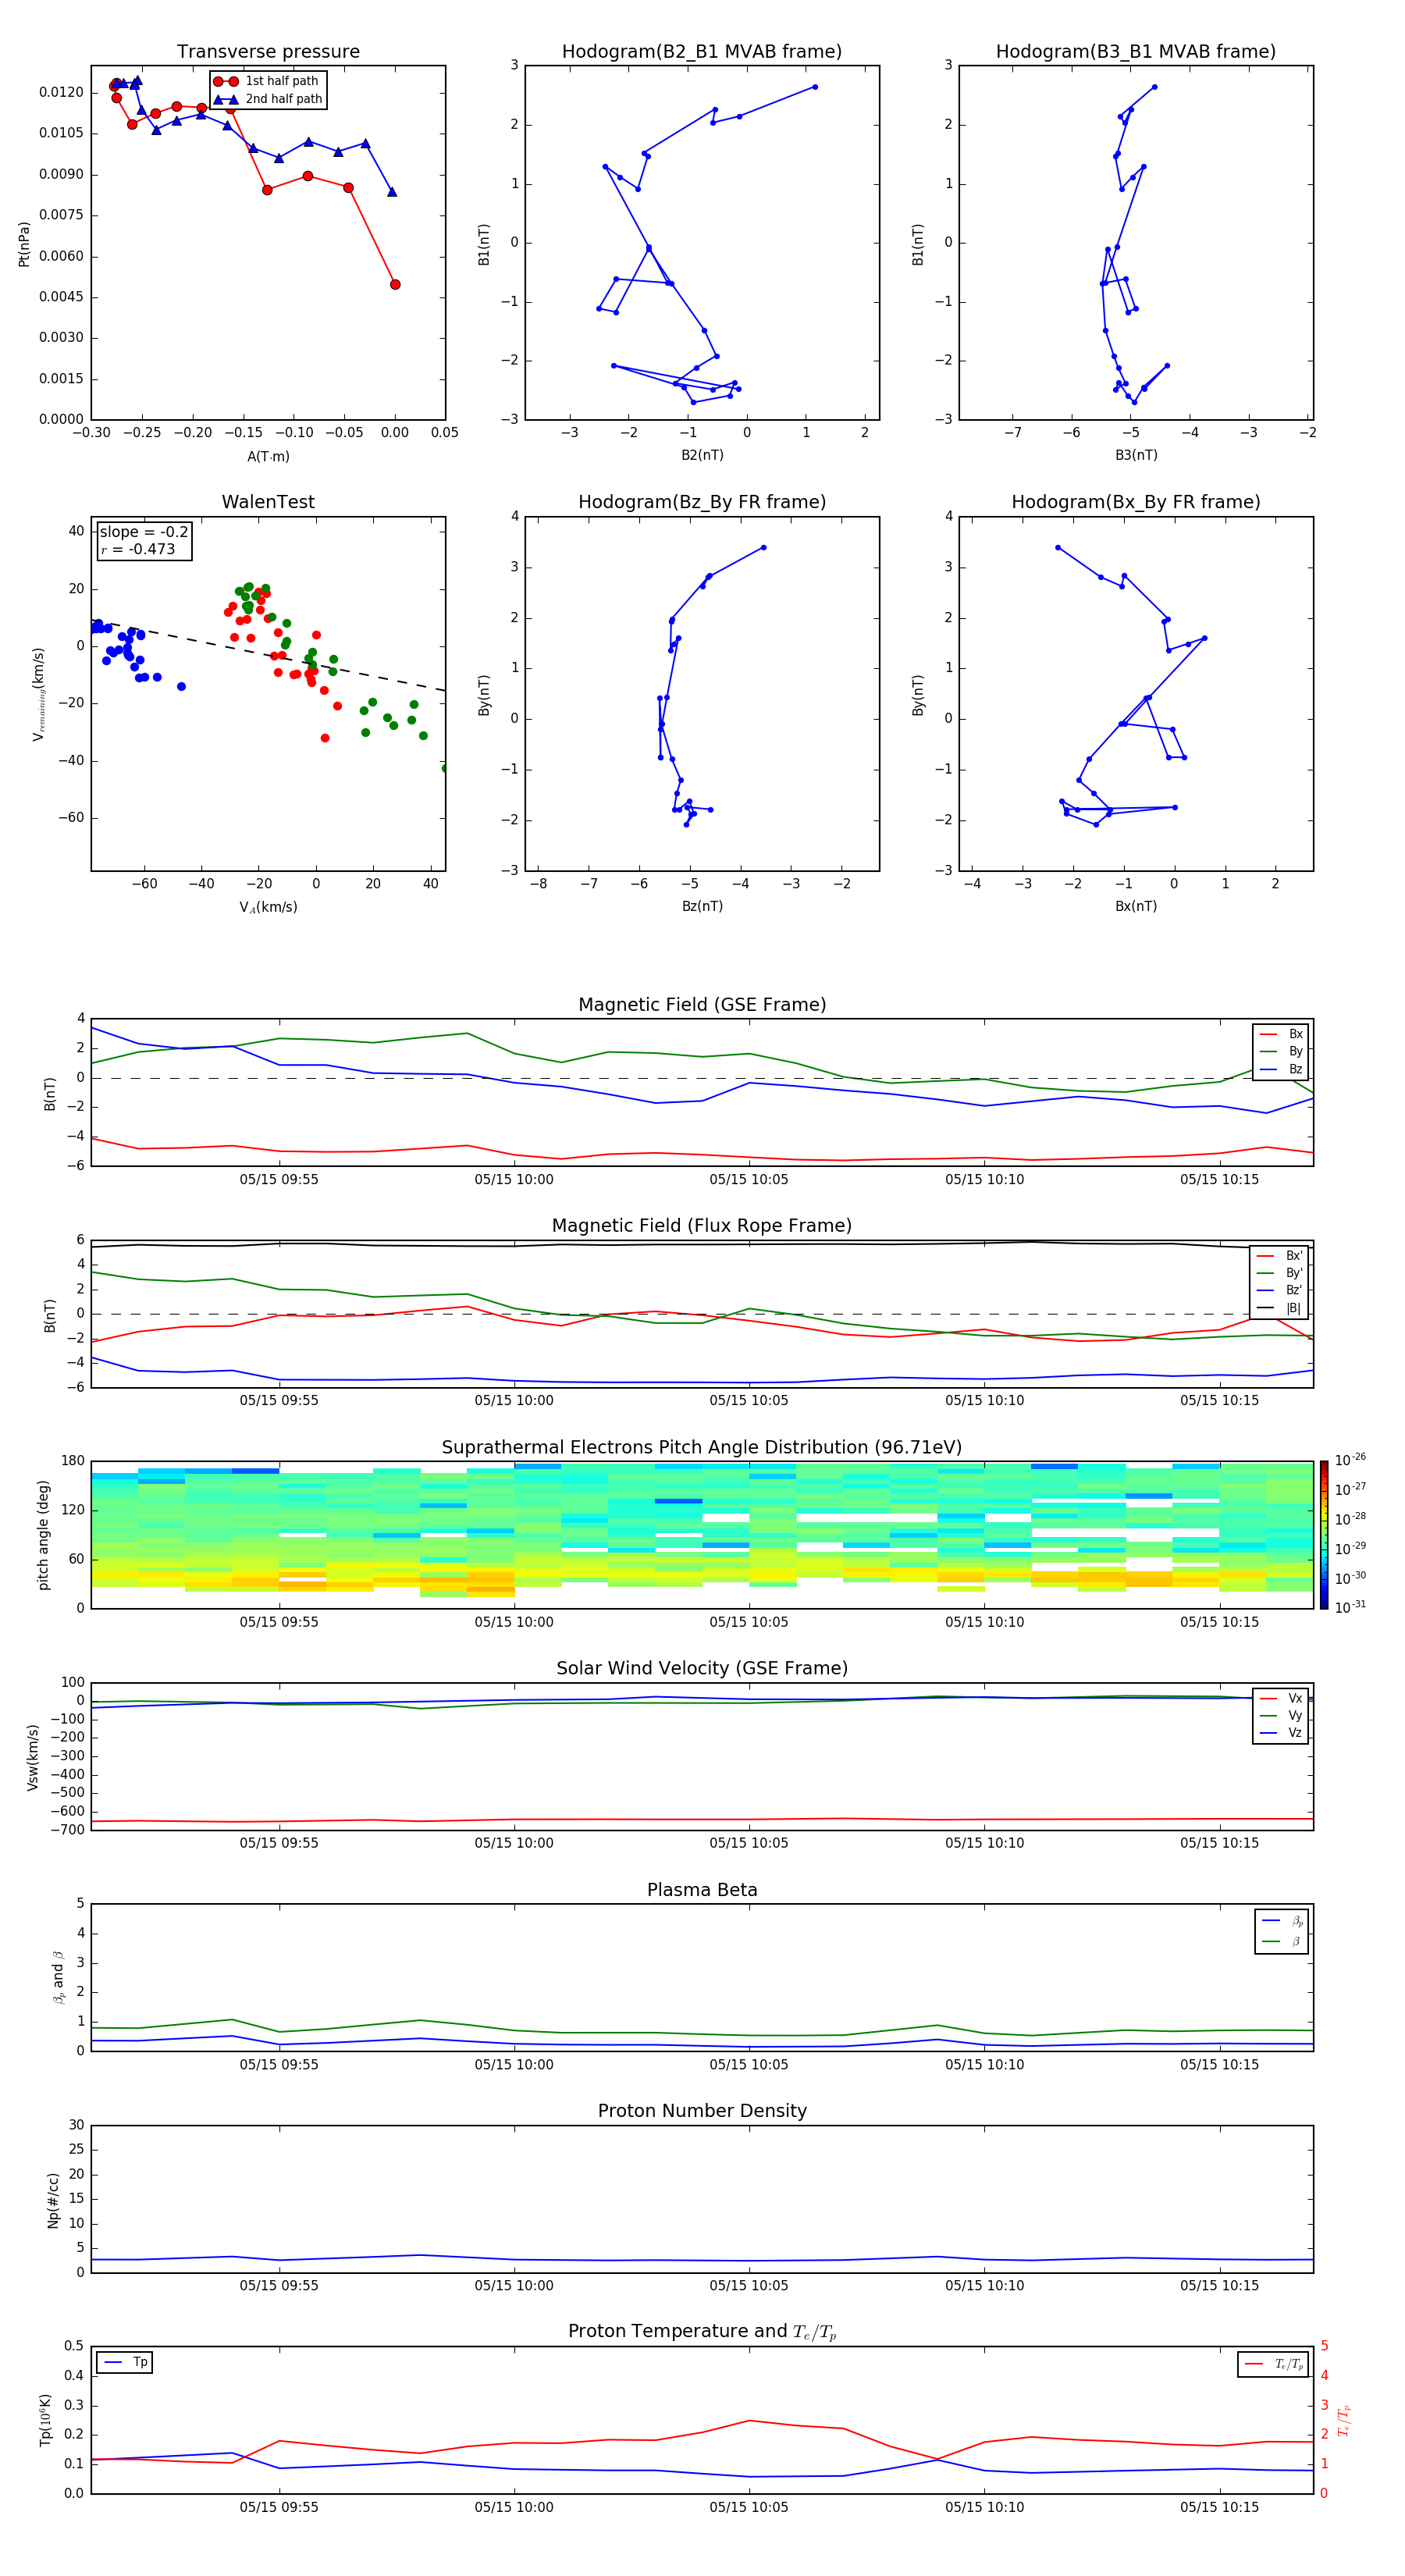The width and height of the screenshot is (1405, 2576).
Task: Click the 'Vy' legend entry in solar wind panel
Action: (x=1282, y=1715)
